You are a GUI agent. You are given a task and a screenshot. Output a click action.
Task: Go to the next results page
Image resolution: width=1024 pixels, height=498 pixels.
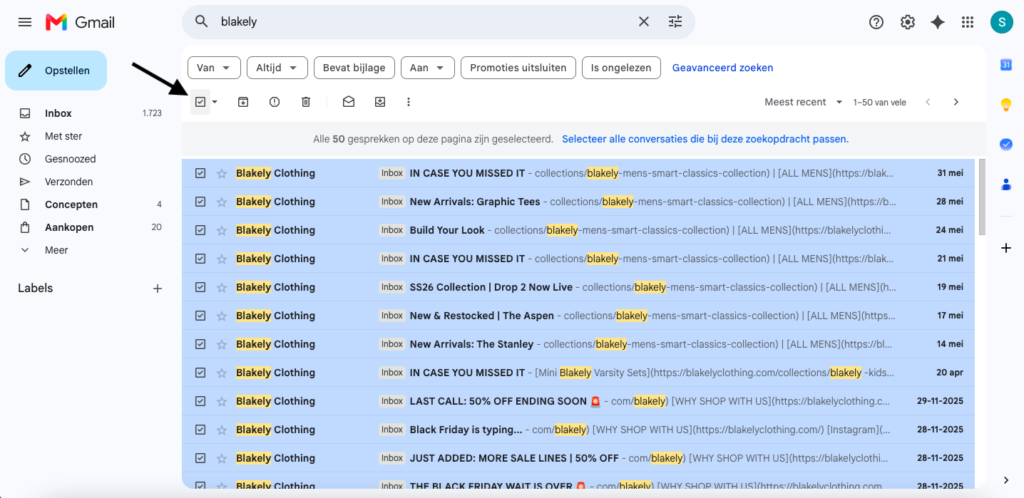tap(955, 102)
